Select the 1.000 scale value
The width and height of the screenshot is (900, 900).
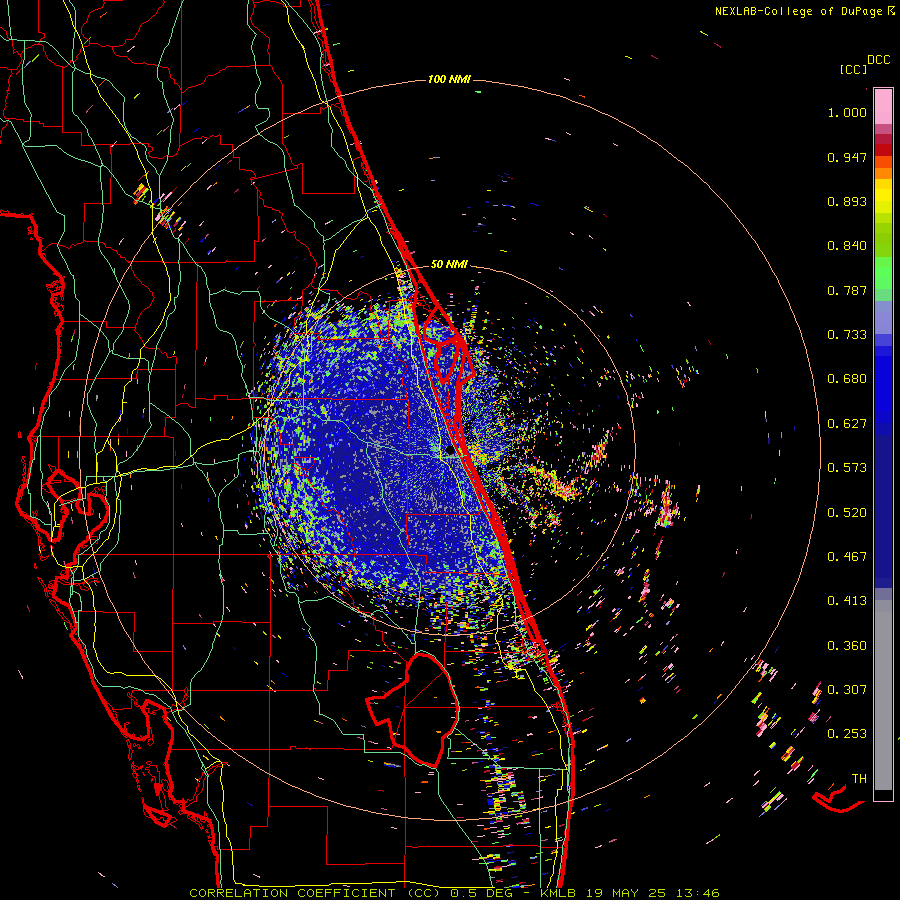coord(847,112)
